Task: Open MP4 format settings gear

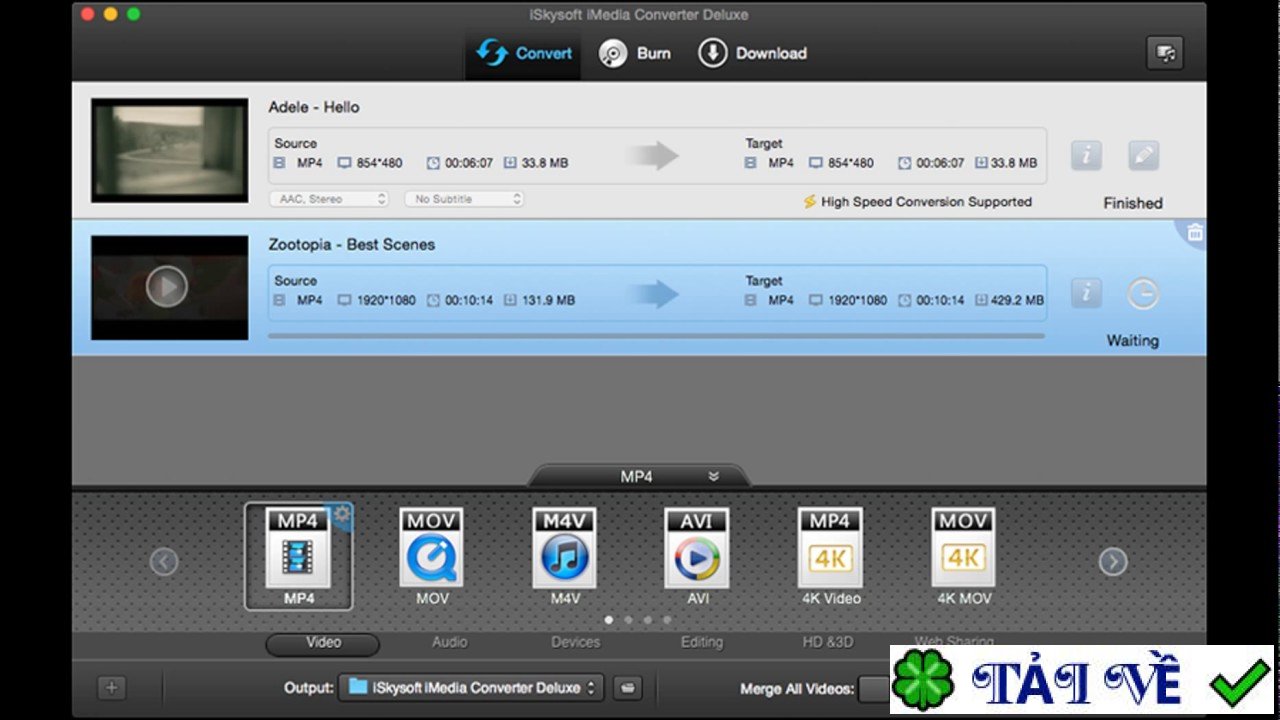Action: (x=342, y=514)
